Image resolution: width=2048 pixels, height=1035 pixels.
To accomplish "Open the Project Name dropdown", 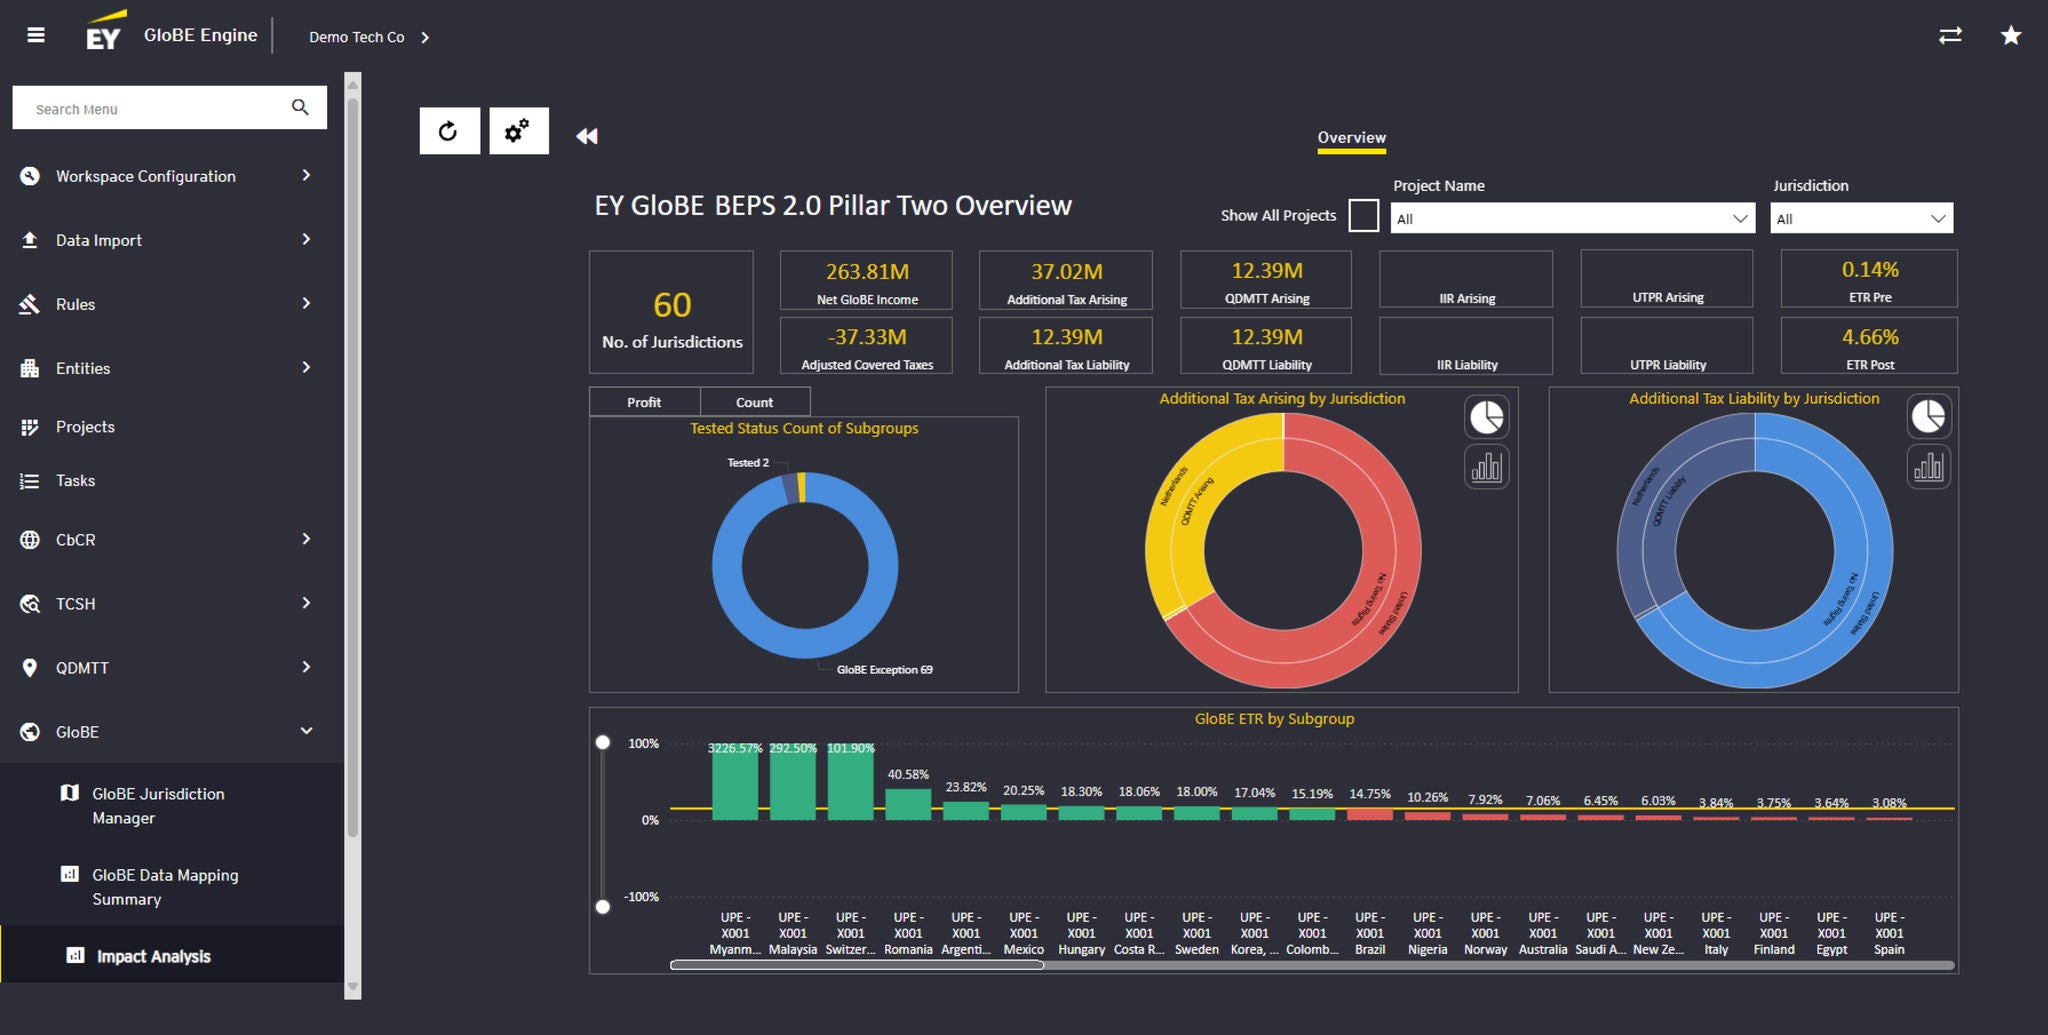I will [x=1572, y=218].
